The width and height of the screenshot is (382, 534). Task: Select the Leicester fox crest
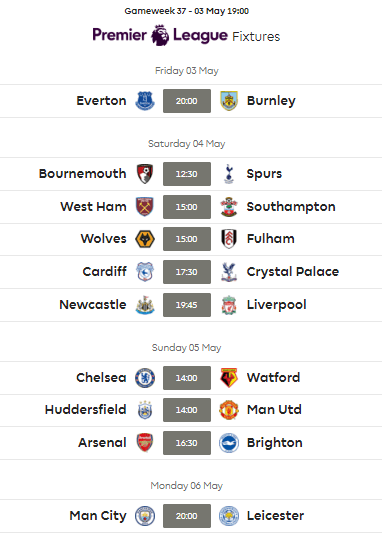point(229,516)
